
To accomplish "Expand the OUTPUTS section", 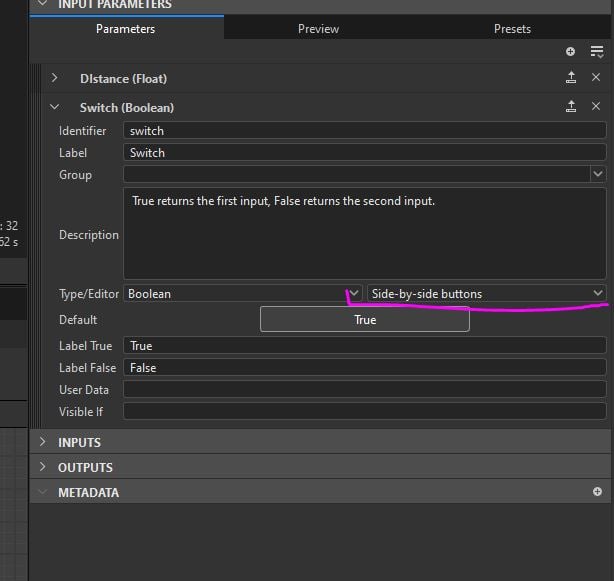I will coord(43,467).
